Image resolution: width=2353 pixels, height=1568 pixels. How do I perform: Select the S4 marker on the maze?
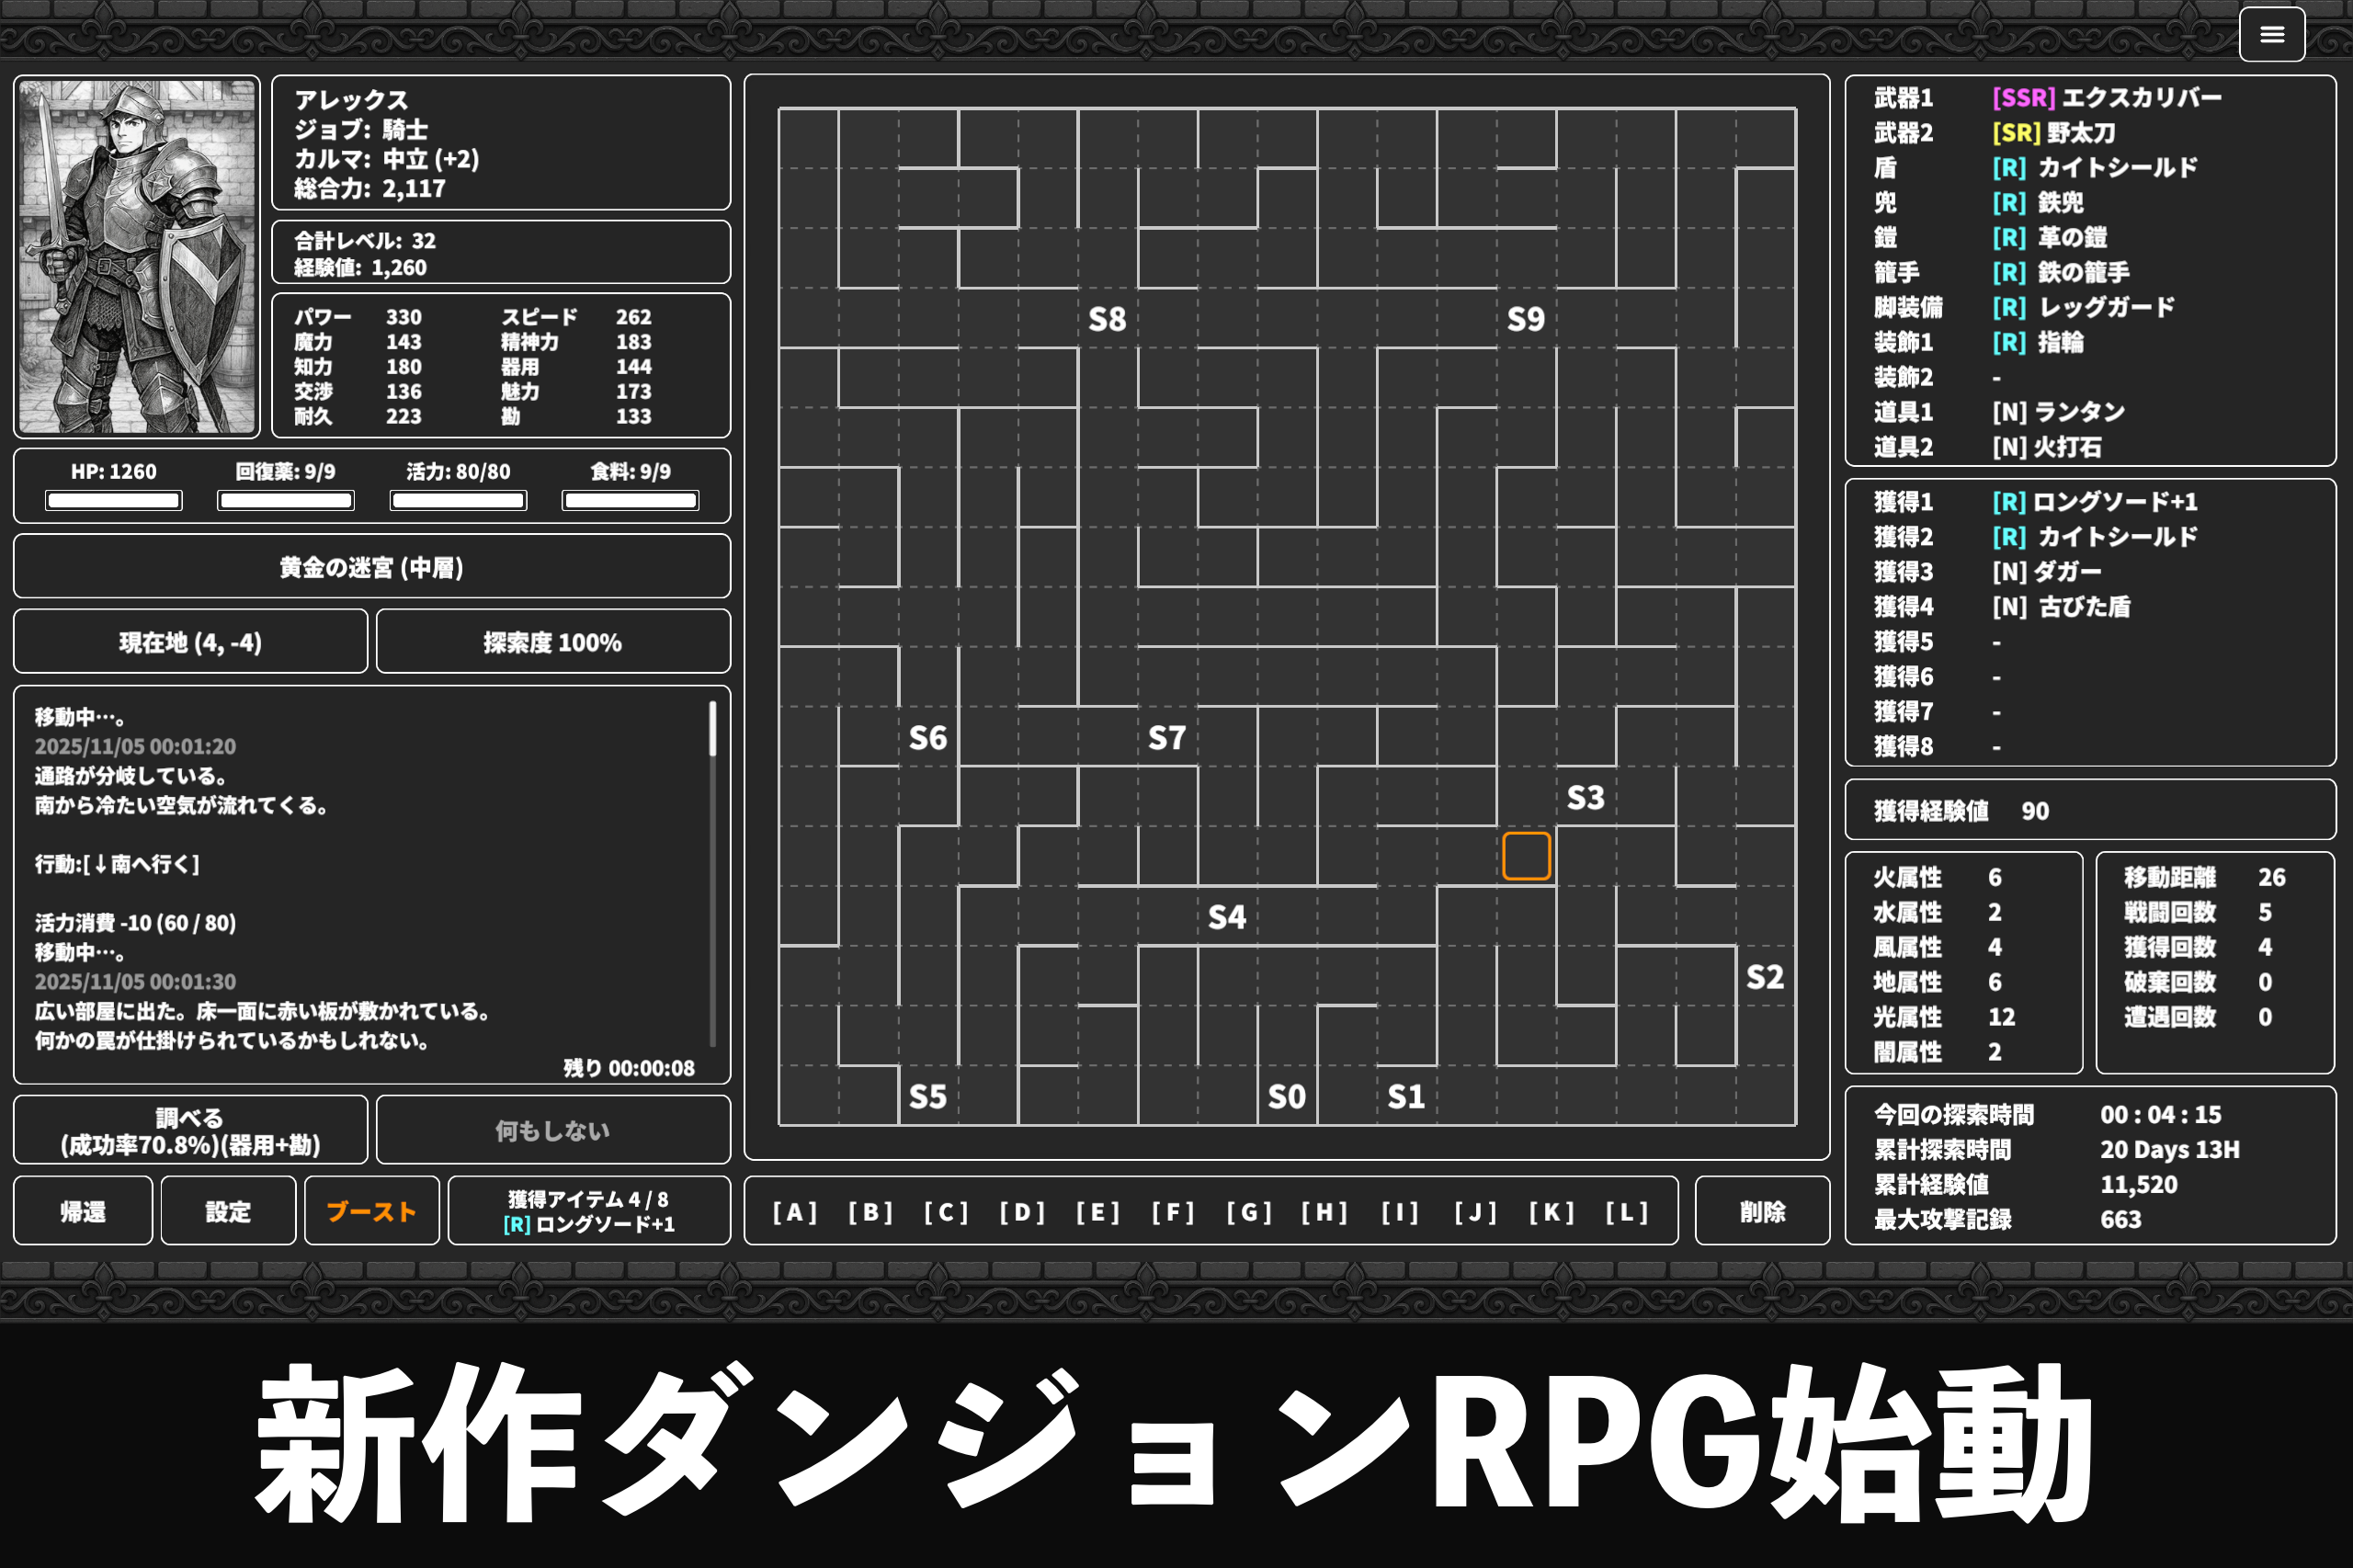(x=1227, y=917)
